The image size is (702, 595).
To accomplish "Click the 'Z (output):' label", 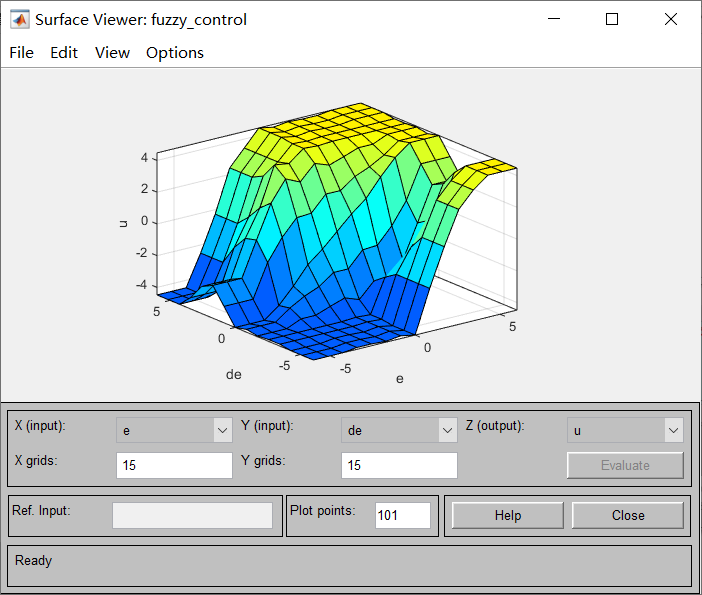I will pyautogui.click(x=495, y=426).
